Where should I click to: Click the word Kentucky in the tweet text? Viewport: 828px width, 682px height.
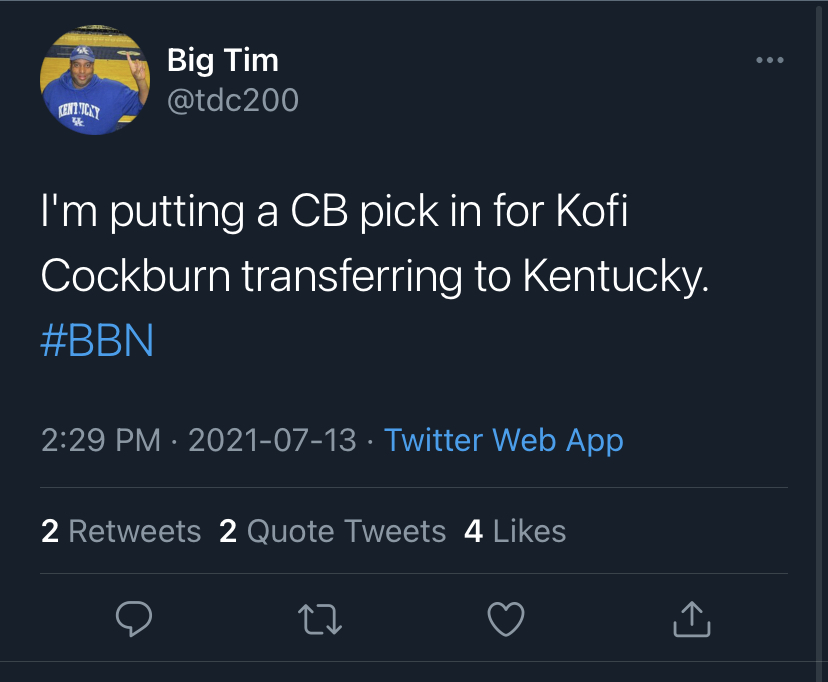point(615,277)
